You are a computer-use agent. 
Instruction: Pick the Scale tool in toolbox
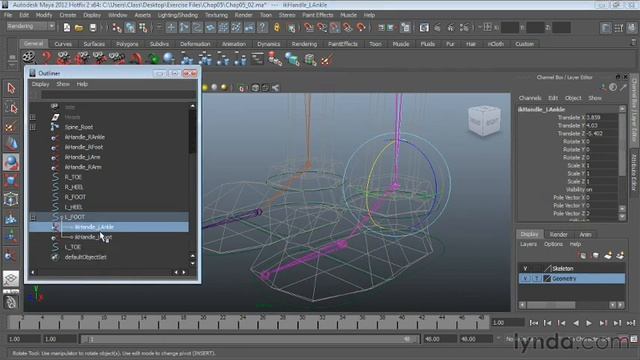pyautogui.click(x=11, y=180)
